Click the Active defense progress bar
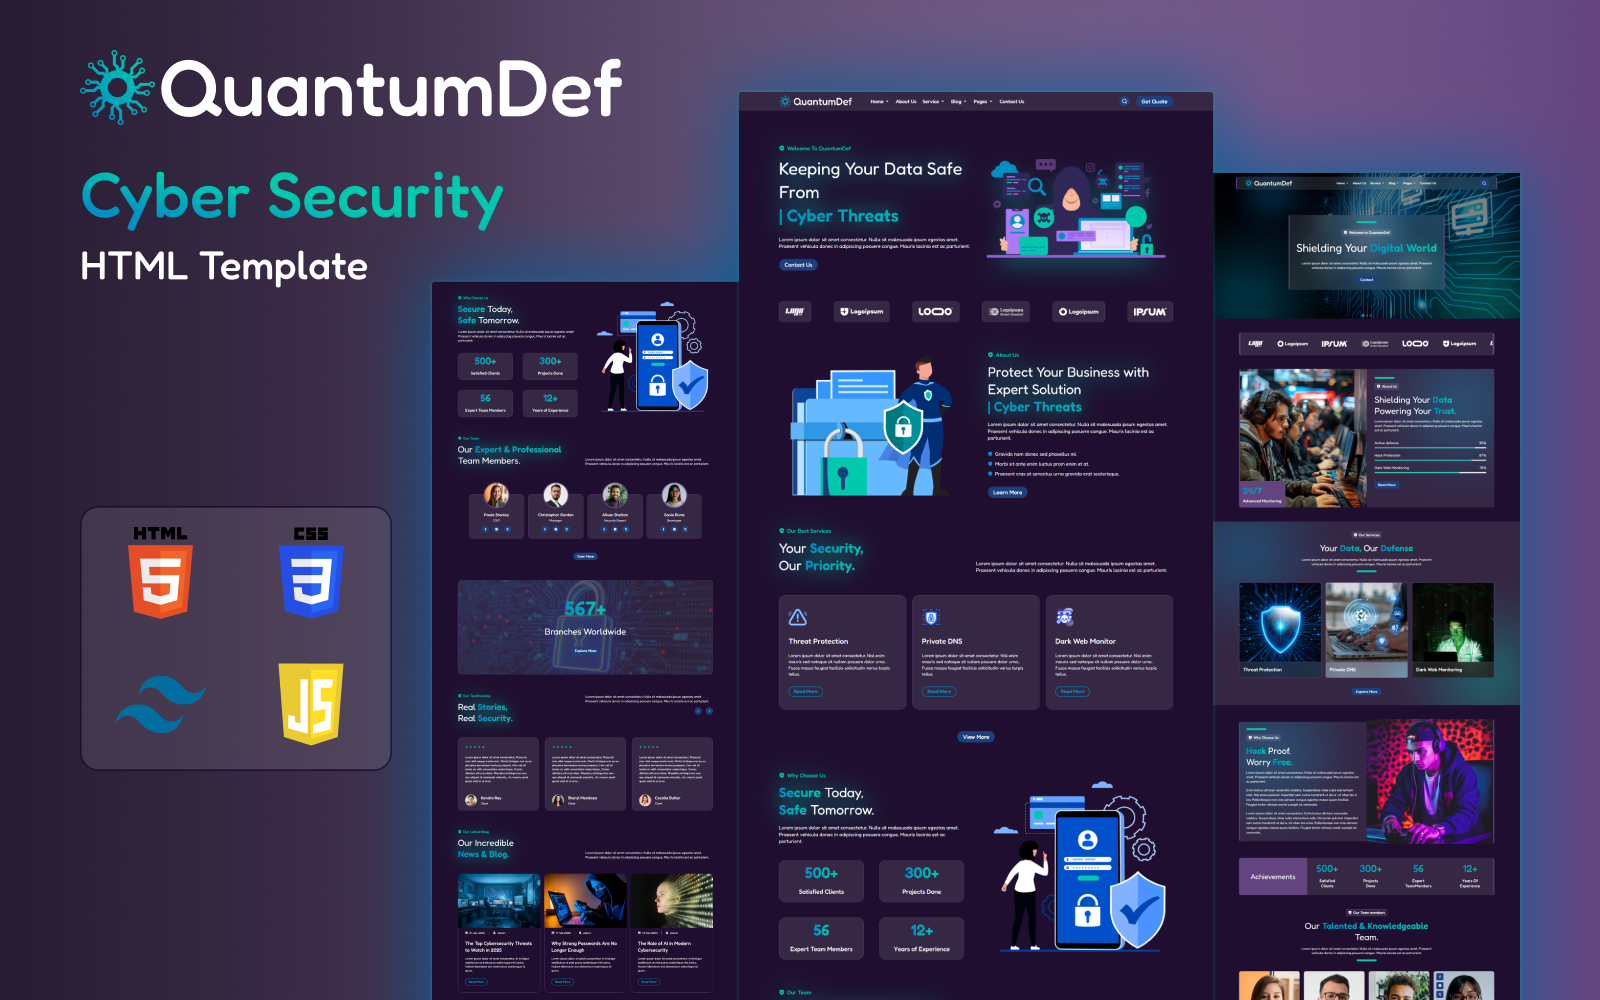Screen dimensions: 1600x1000 pos(1430,447)
